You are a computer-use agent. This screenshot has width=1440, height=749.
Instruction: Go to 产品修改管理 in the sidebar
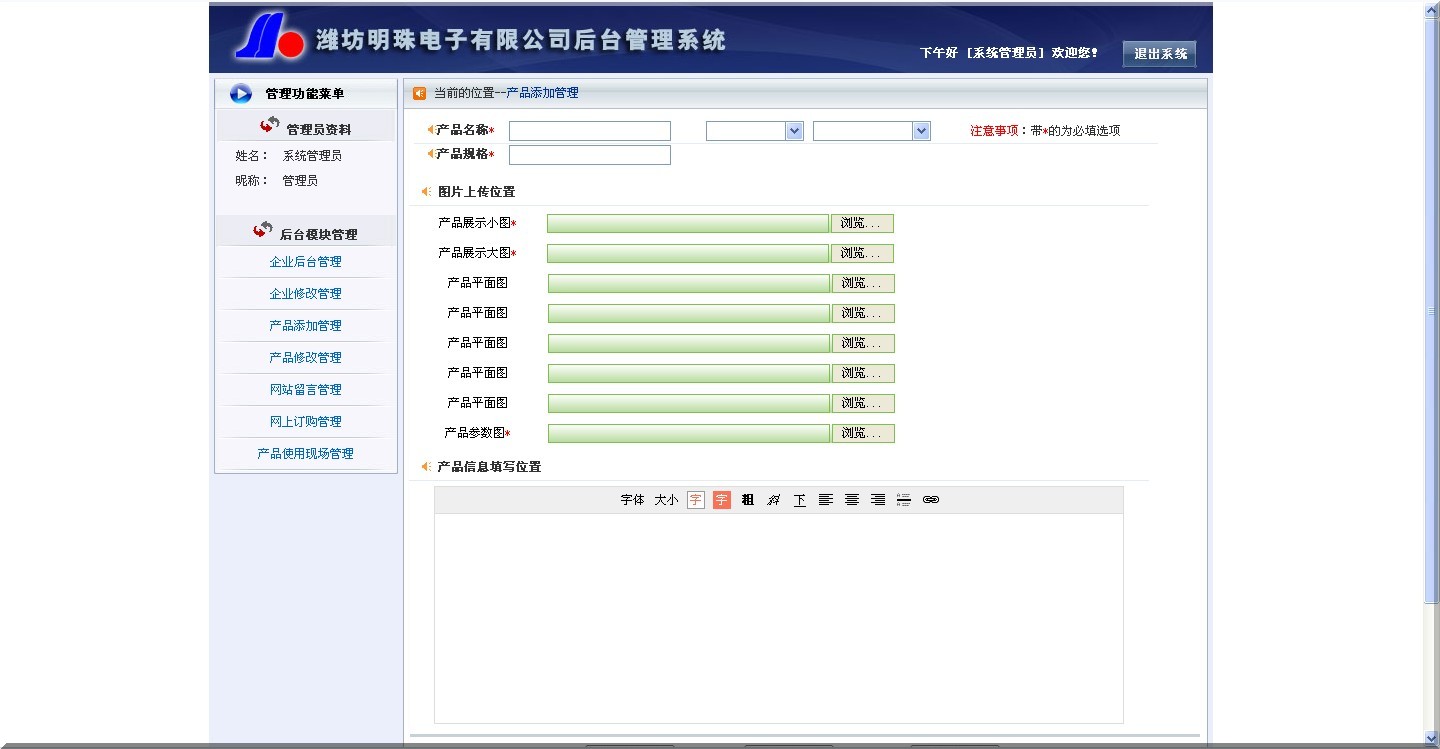click(306, 357)
